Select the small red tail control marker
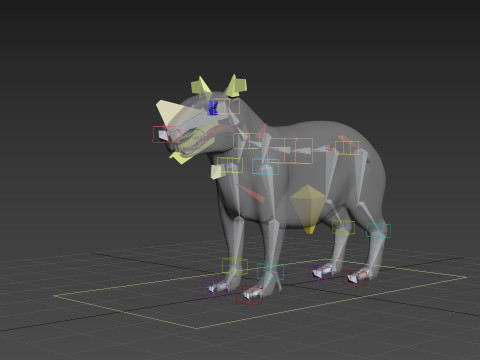The width and height of the screenshot is (480, 360). (330, 148)
